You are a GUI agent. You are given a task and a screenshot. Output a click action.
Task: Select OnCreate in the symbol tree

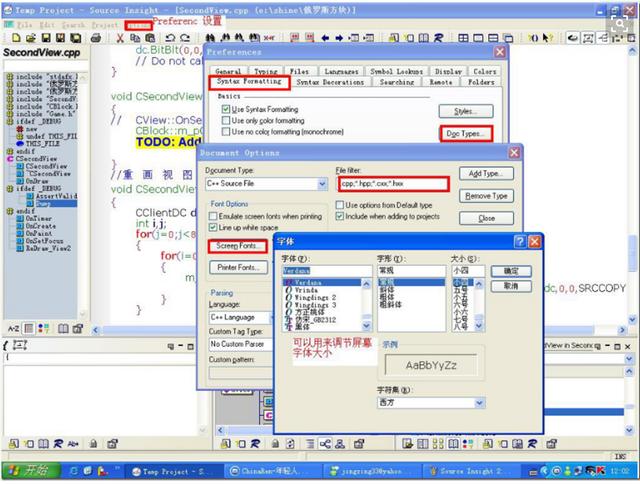(40, 226)
